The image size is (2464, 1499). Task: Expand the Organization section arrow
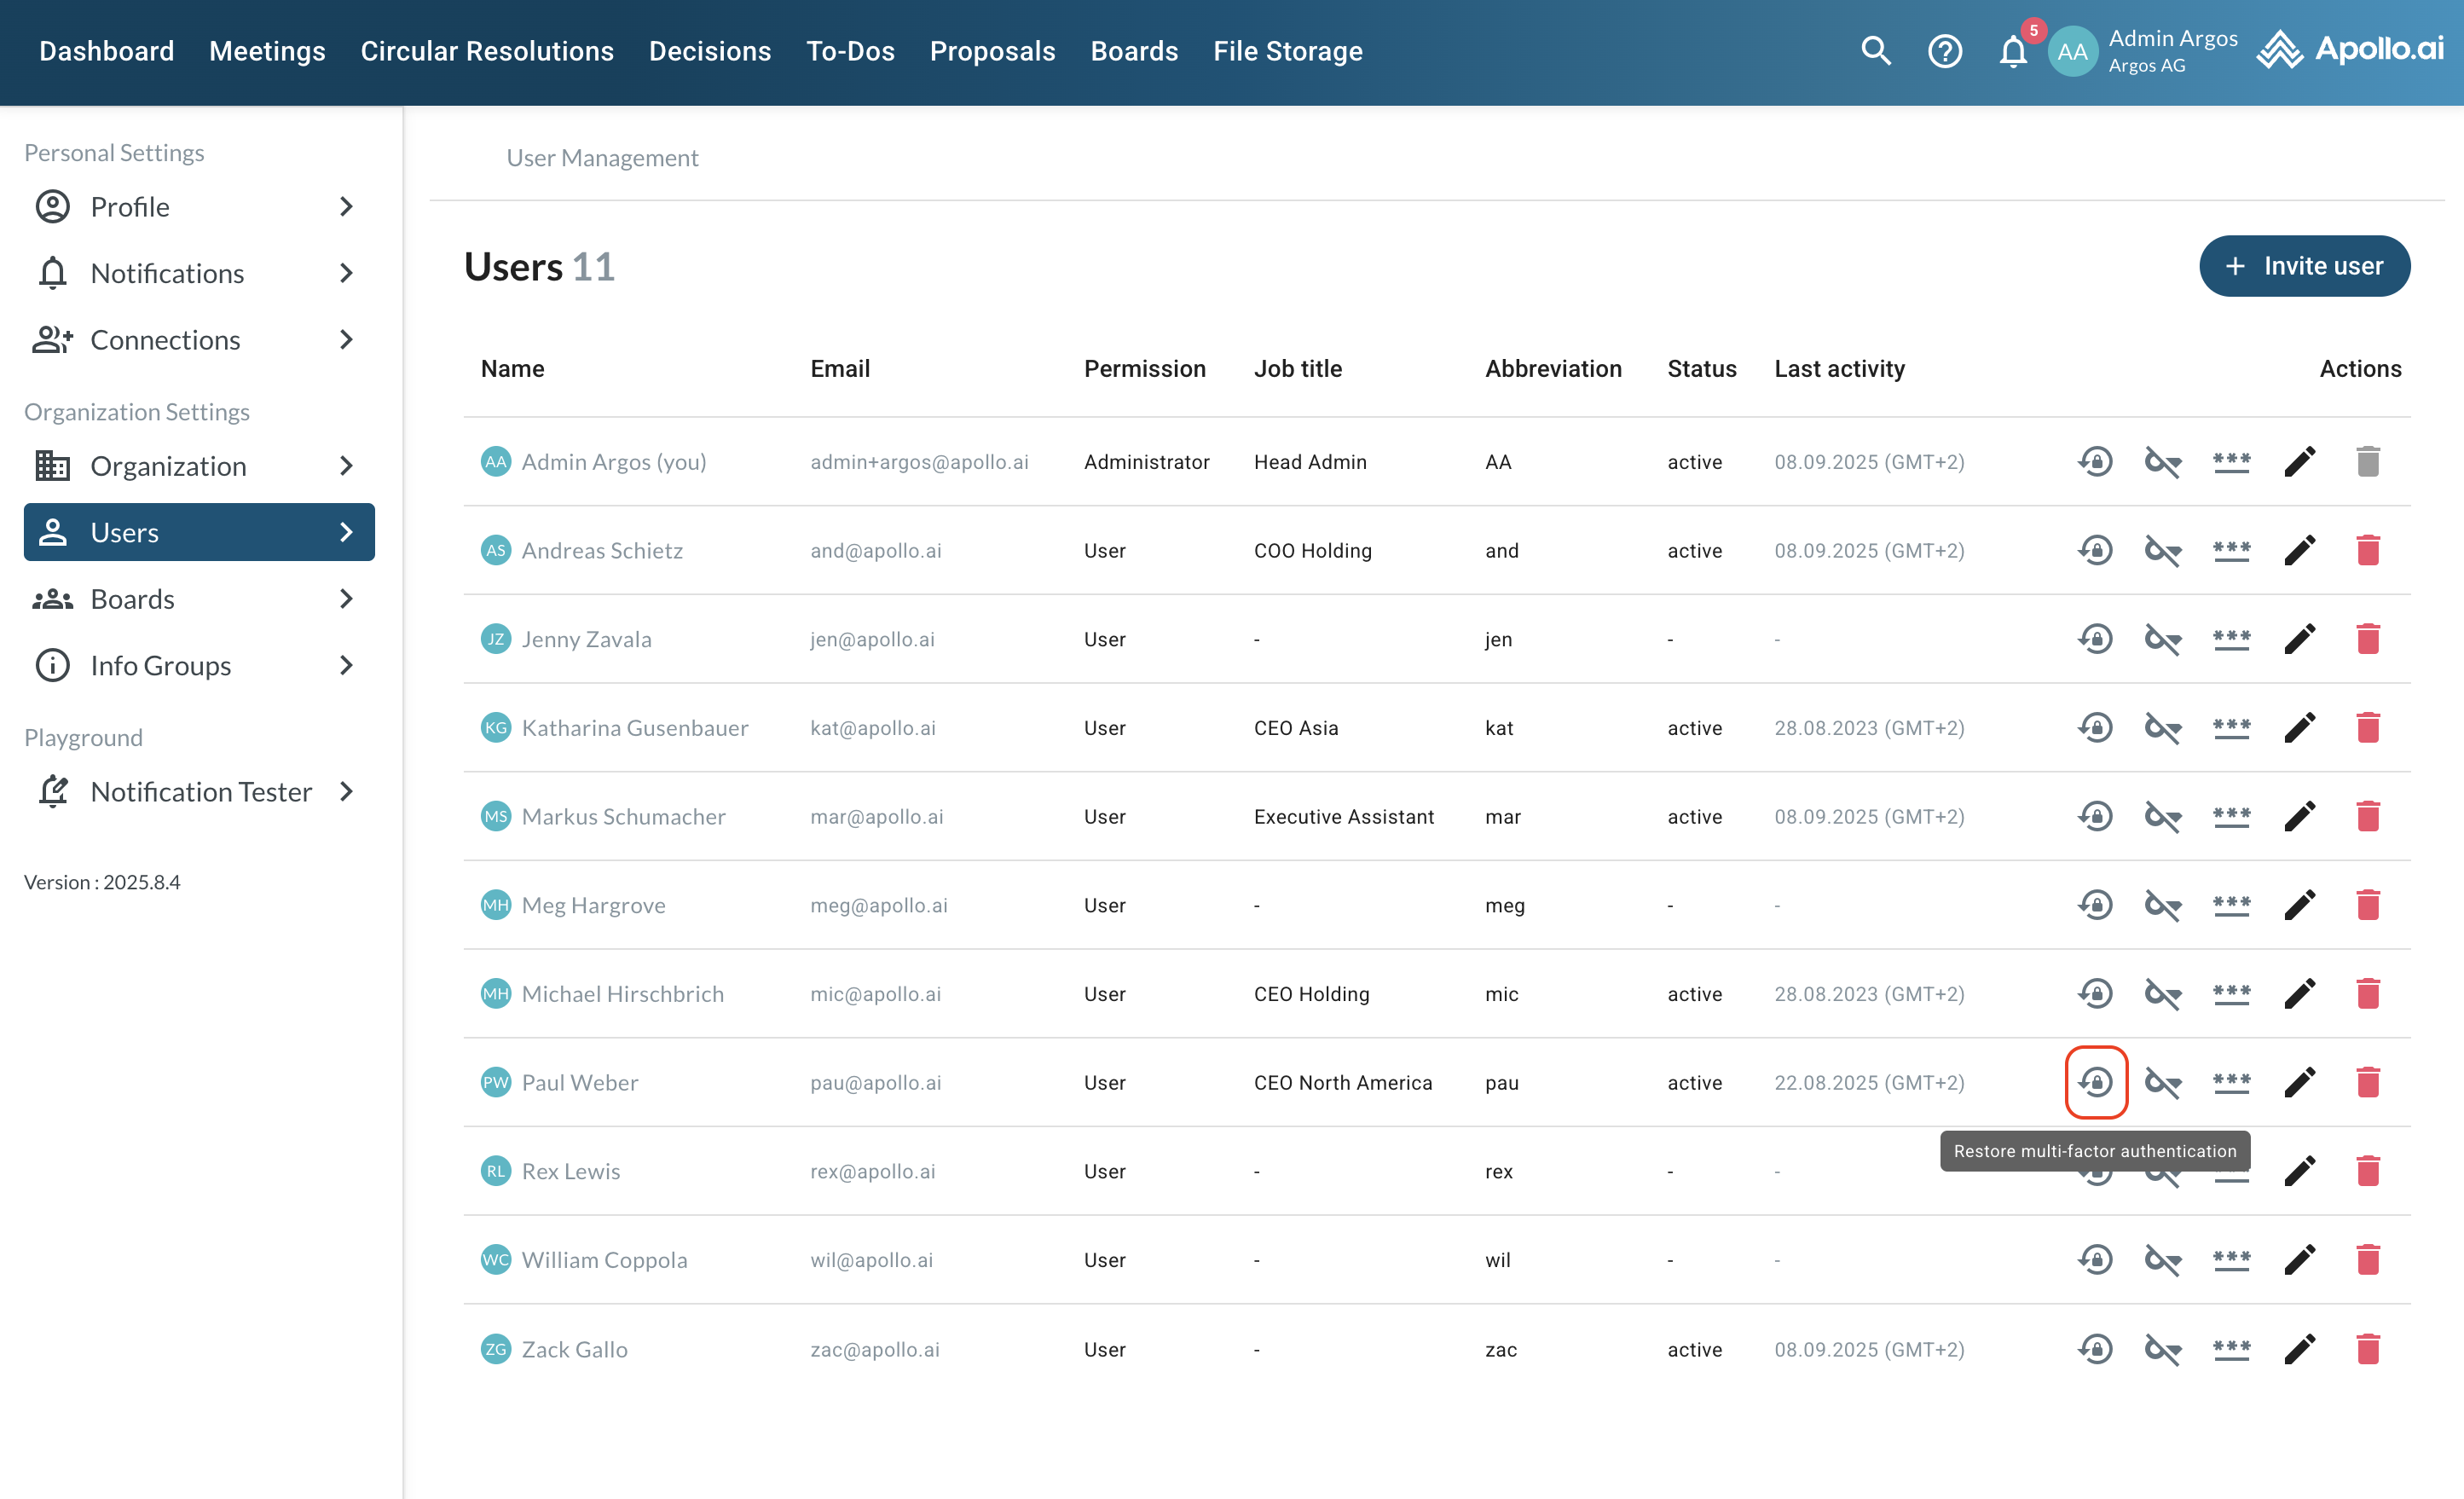coord(346,466)
